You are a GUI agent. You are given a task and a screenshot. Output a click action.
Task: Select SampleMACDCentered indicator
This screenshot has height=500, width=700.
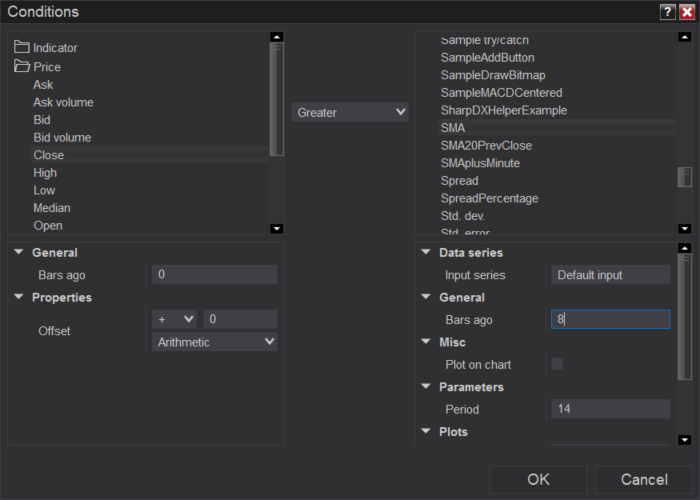coord(501,93)
